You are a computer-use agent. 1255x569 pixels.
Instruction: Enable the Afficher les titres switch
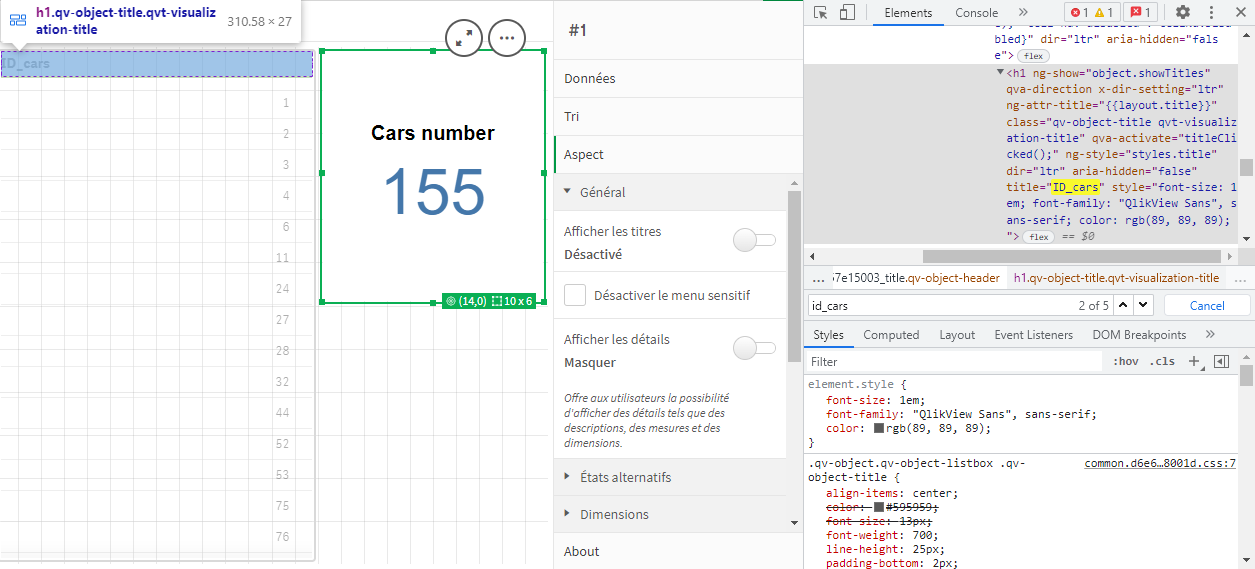coord(754,240)
